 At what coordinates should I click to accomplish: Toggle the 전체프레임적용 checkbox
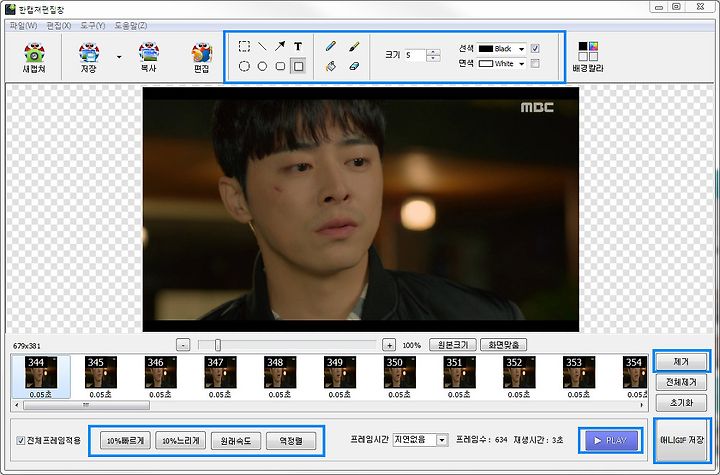21,441
